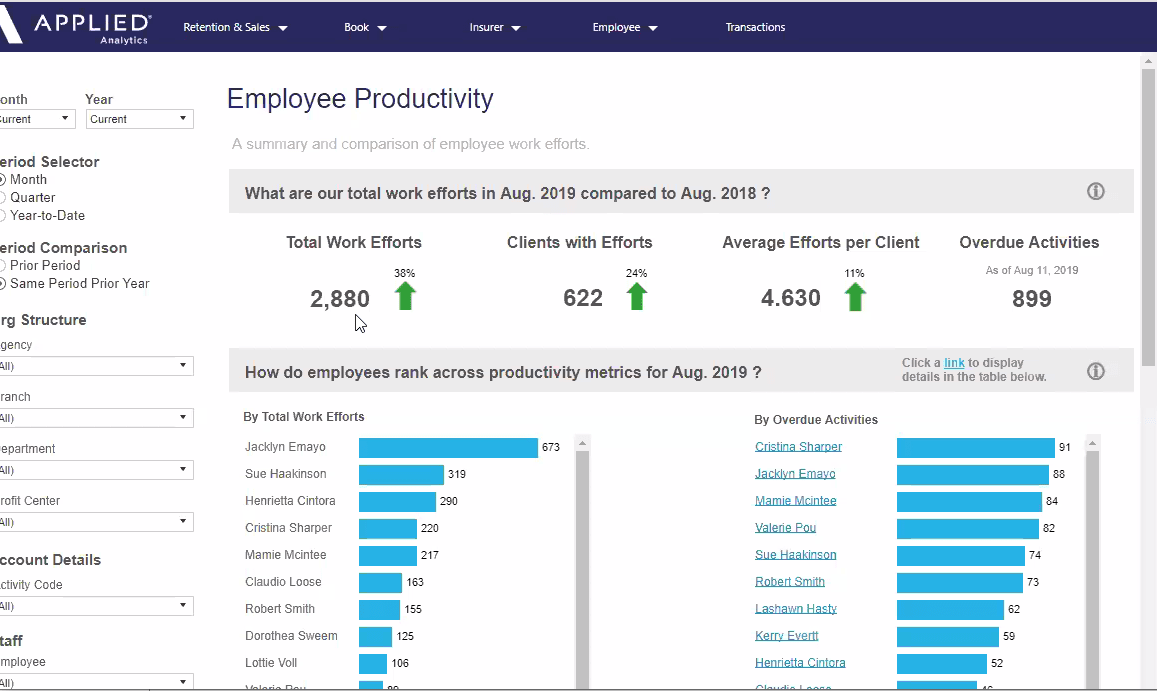Viewport: 1157px width, 691px height.
Task: Click green arrow next to Clients with Efforts
Action: pyautogui.click(x=636, y=296)
